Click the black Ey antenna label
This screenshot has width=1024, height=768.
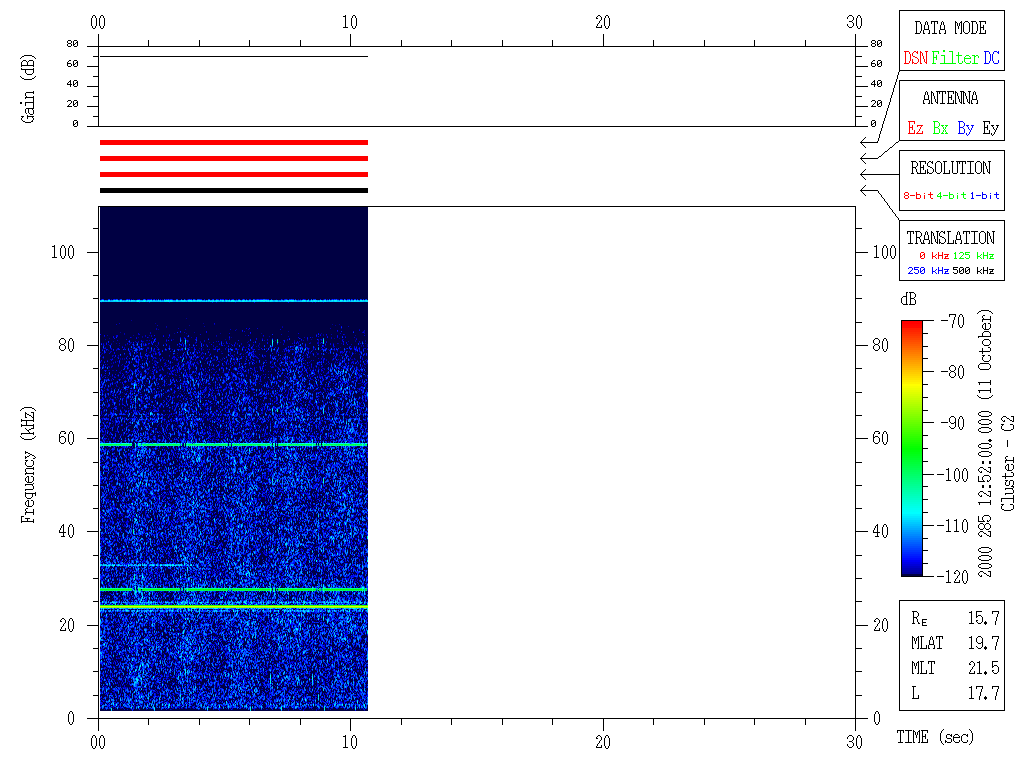990,128
